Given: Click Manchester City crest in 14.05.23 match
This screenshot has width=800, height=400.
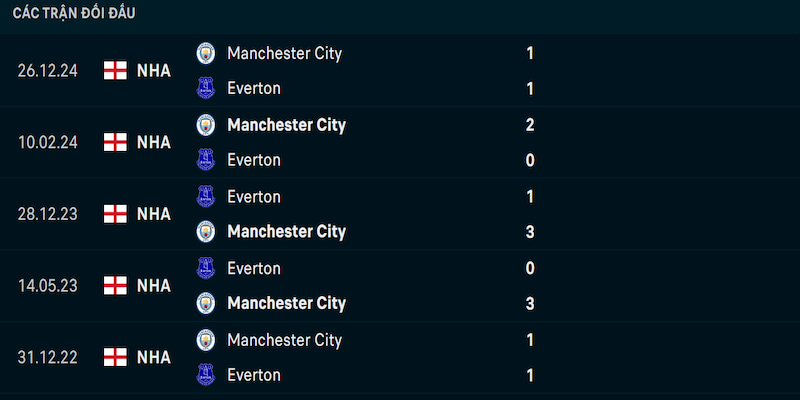Looking at the screenshot, I should [206, 303].
